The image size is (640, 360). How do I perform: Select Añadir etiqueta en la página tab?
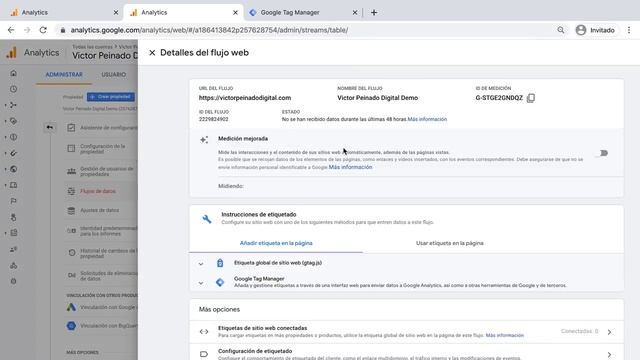[x=276, y=243]
